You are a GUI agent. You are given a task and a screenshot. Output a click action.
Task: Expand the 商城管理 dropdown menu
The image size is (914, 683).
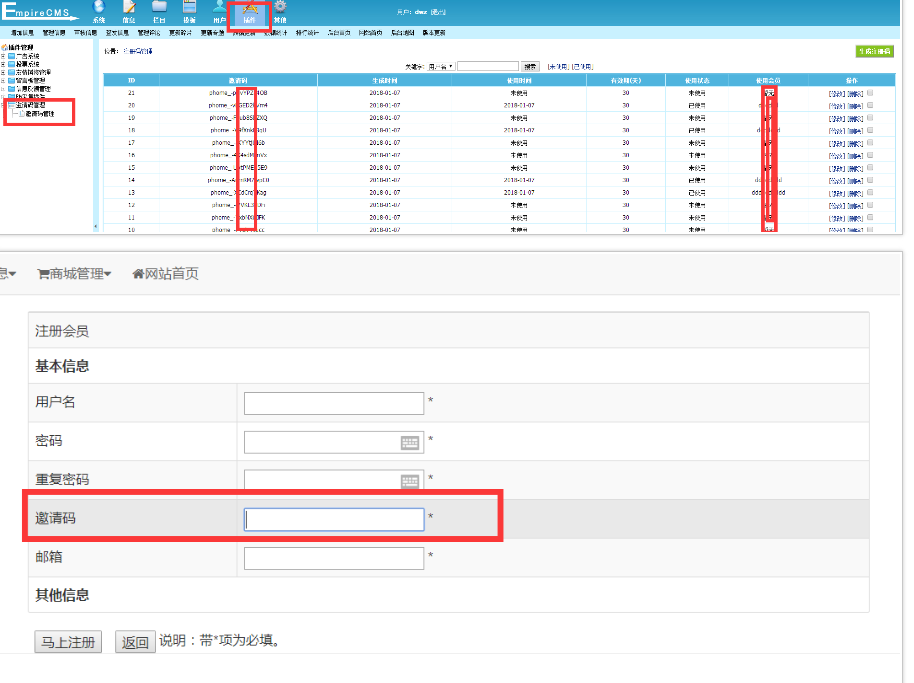click(x=75, y=274)
